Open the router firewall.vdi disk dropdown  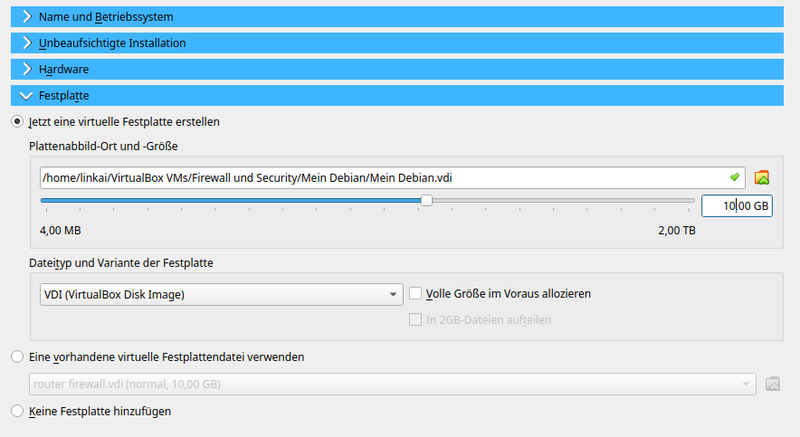[392, 384]
